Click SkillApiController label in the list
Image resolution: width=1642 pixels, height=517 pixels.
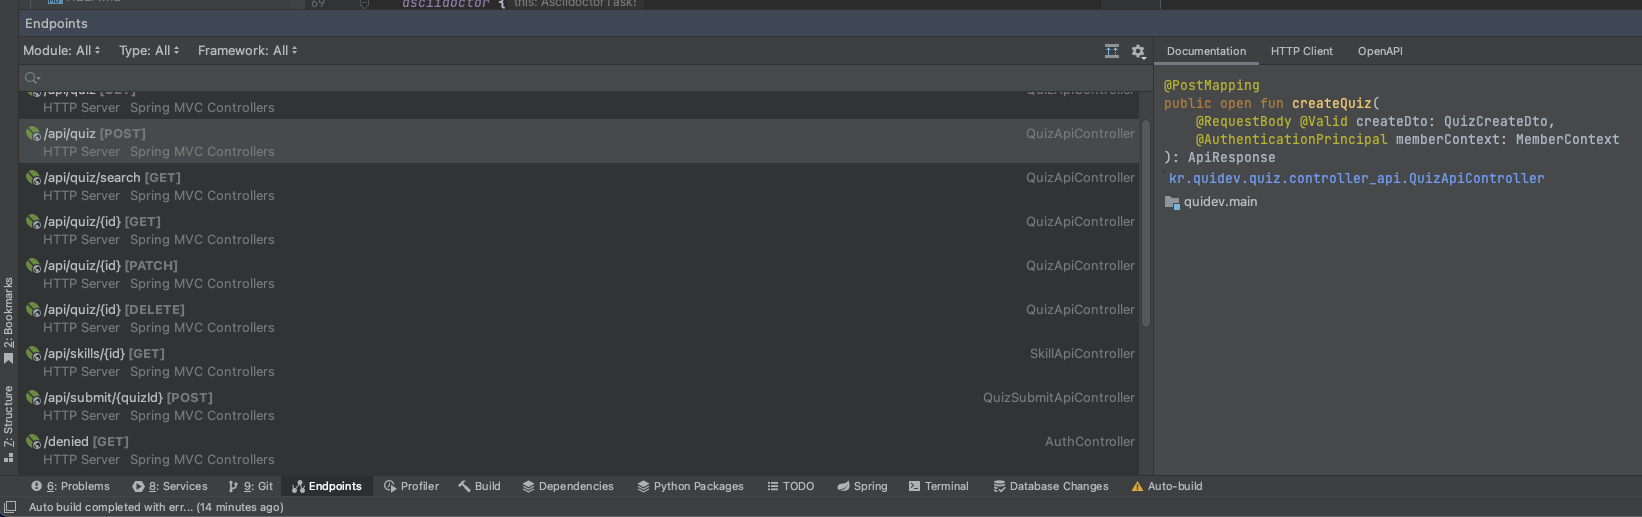(x=1082, y=354)
